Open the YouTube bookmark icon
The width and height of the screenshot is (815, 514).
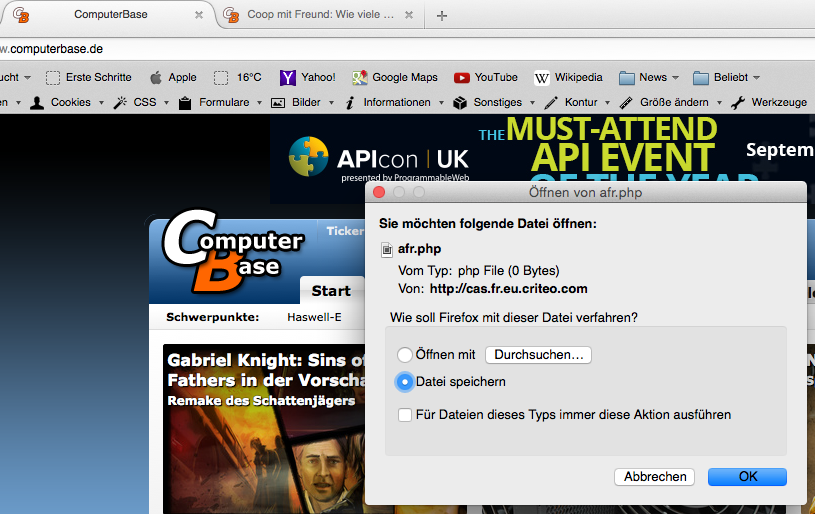click(x=462, y=78)
